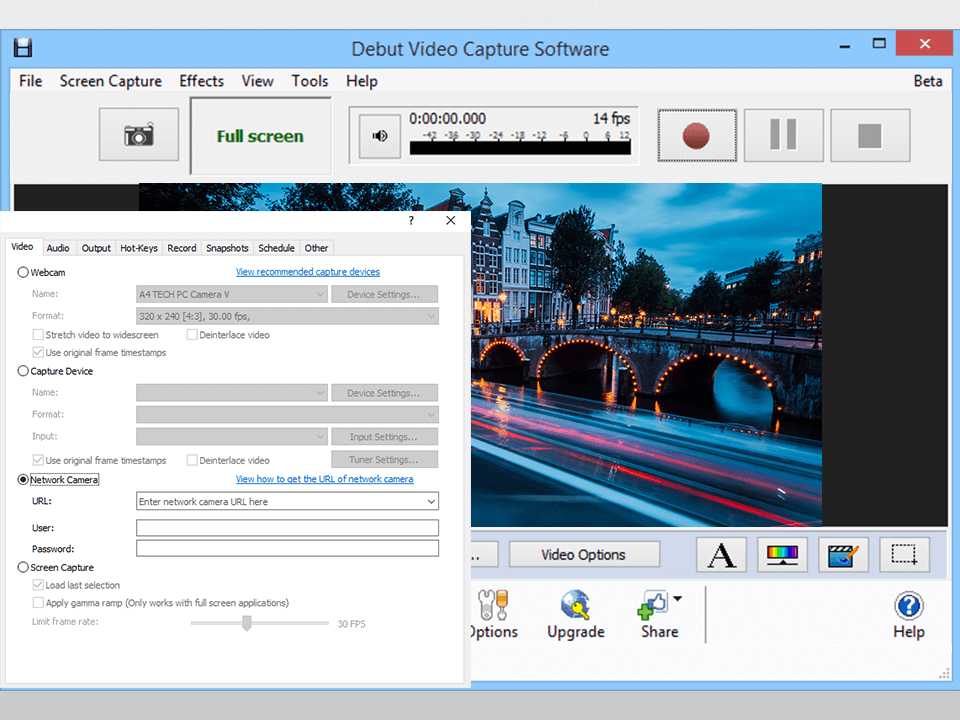The image size is (960, 720).
Task: Switch to the Snapshots tab
Action: pos(227,248)
